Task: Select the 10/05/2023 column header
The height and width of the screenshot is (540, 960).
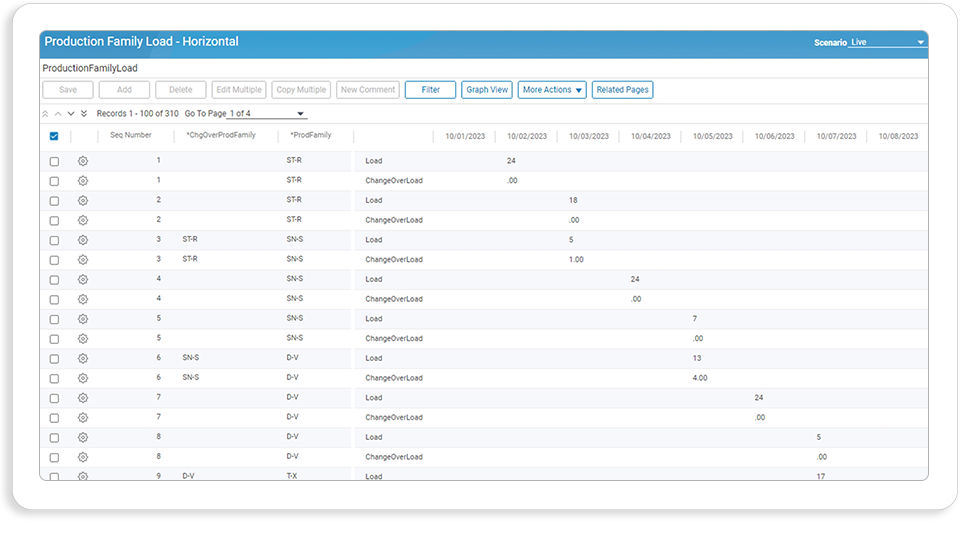Action: (713, 137)
